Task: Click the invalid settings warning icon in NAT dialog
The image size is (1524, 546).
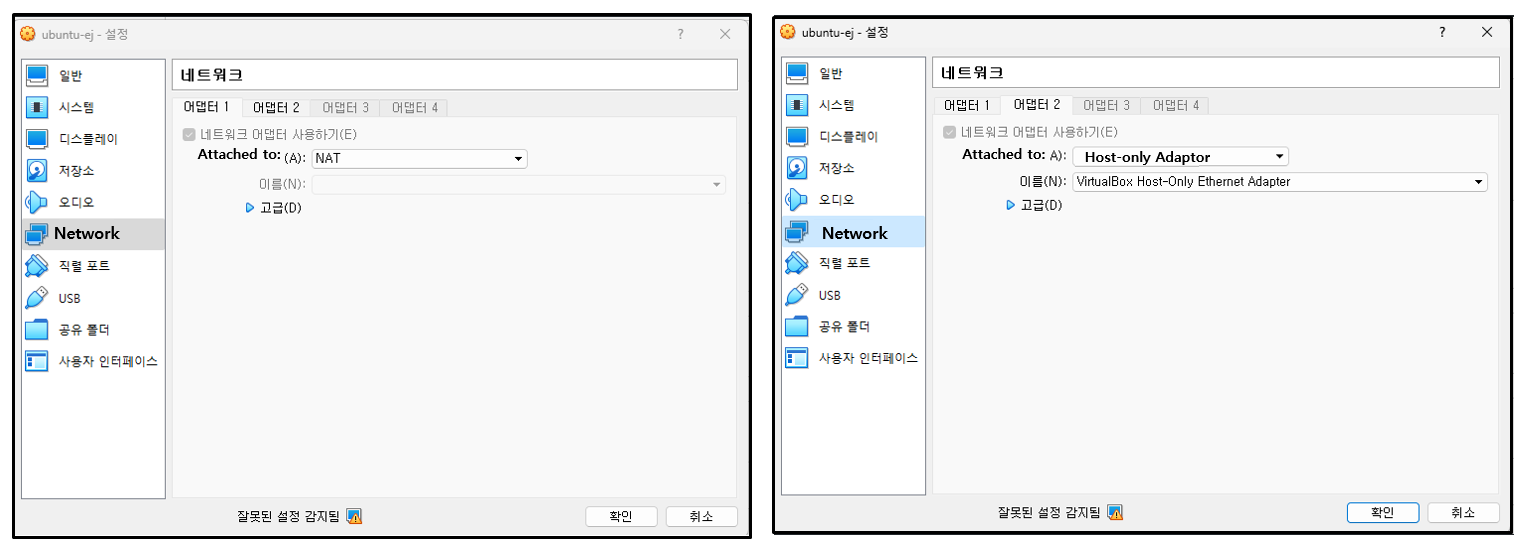Action: [x=354, y=517]
